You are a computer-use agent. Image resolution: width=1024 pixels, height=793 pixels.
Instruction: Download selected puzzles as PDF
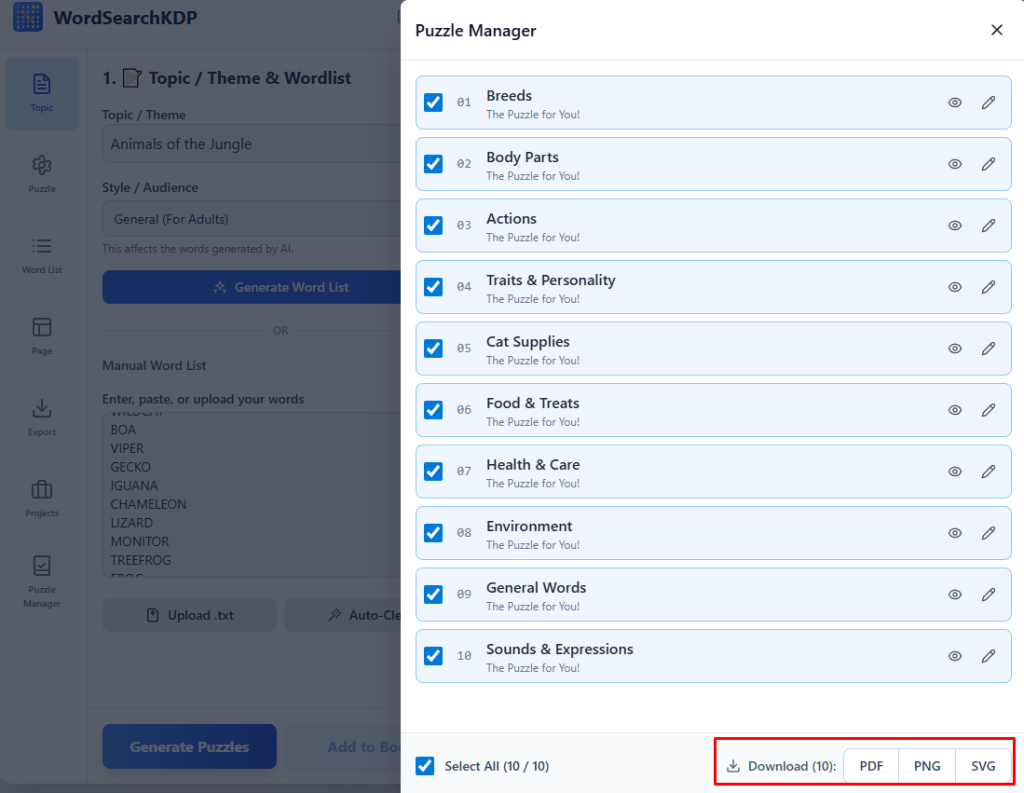point(871,766)
